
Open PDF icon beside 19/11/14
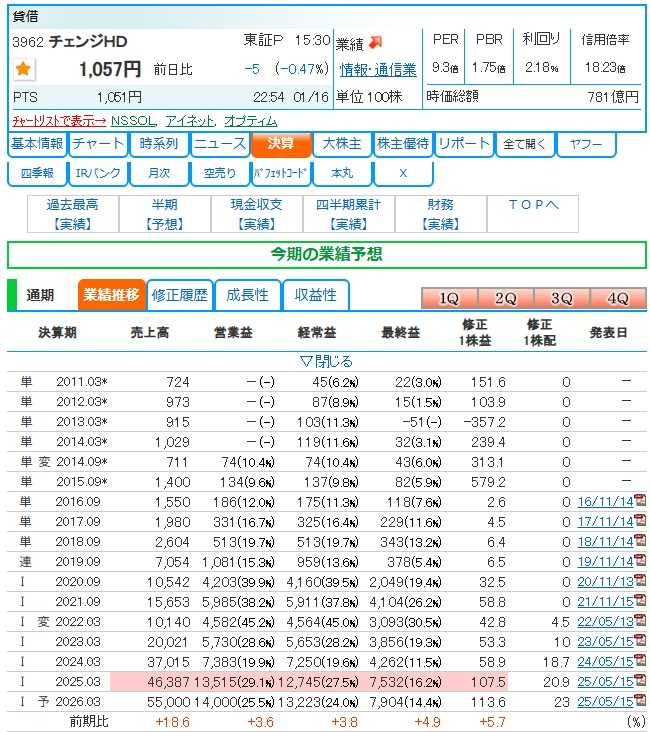click(640, 561)
